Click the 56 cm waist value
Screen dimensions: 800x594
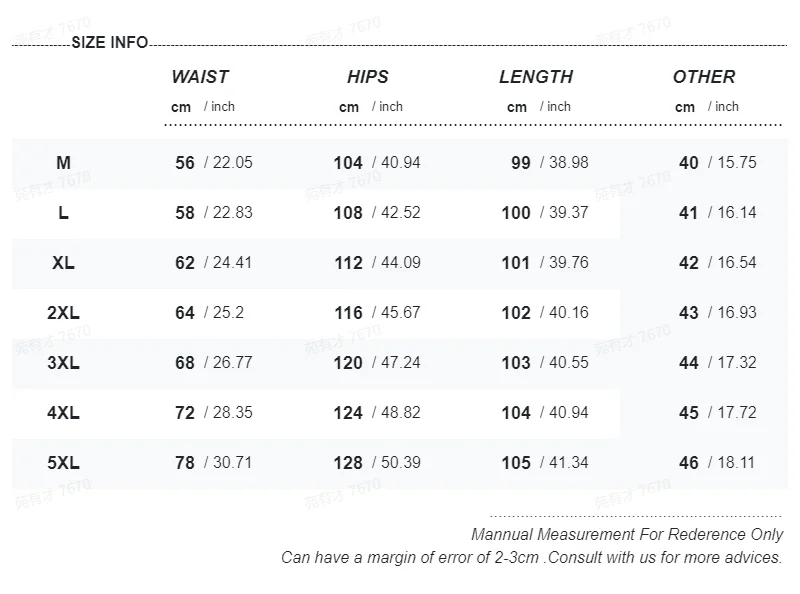click(185, 163)
